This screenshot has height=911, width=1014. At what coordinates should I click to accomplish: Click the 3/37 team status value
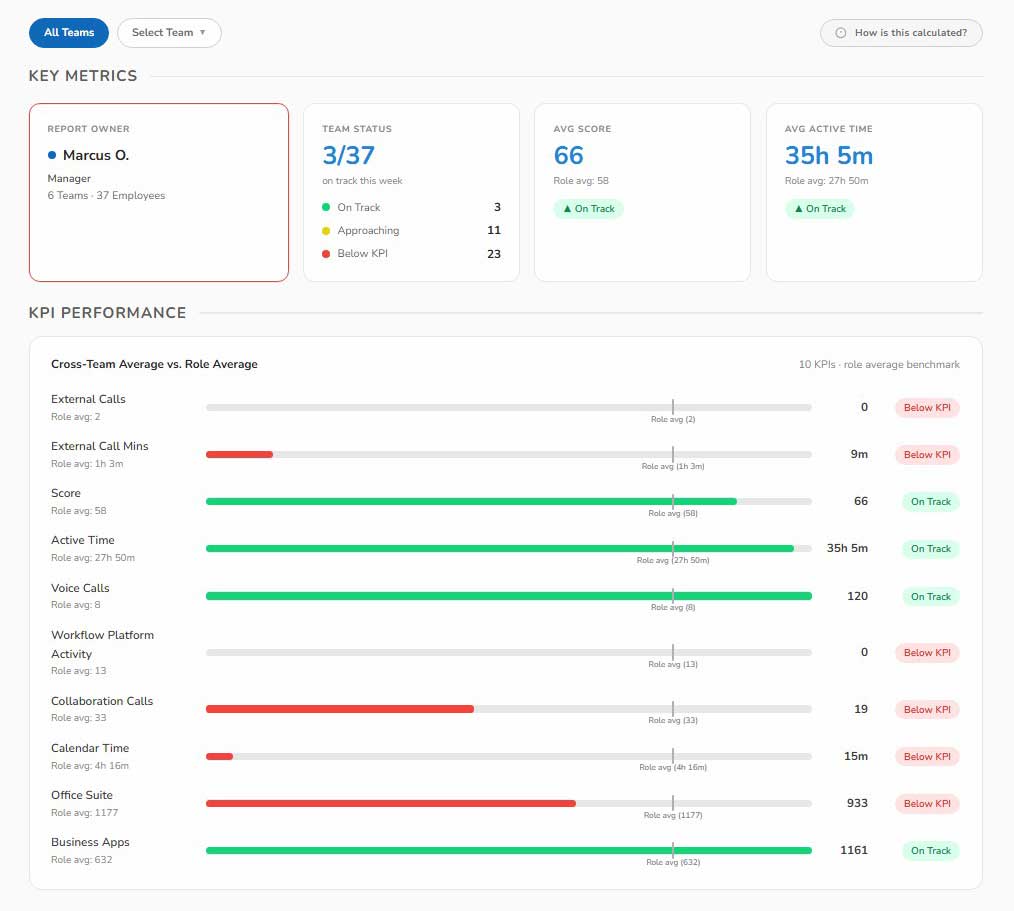[348, 155]
